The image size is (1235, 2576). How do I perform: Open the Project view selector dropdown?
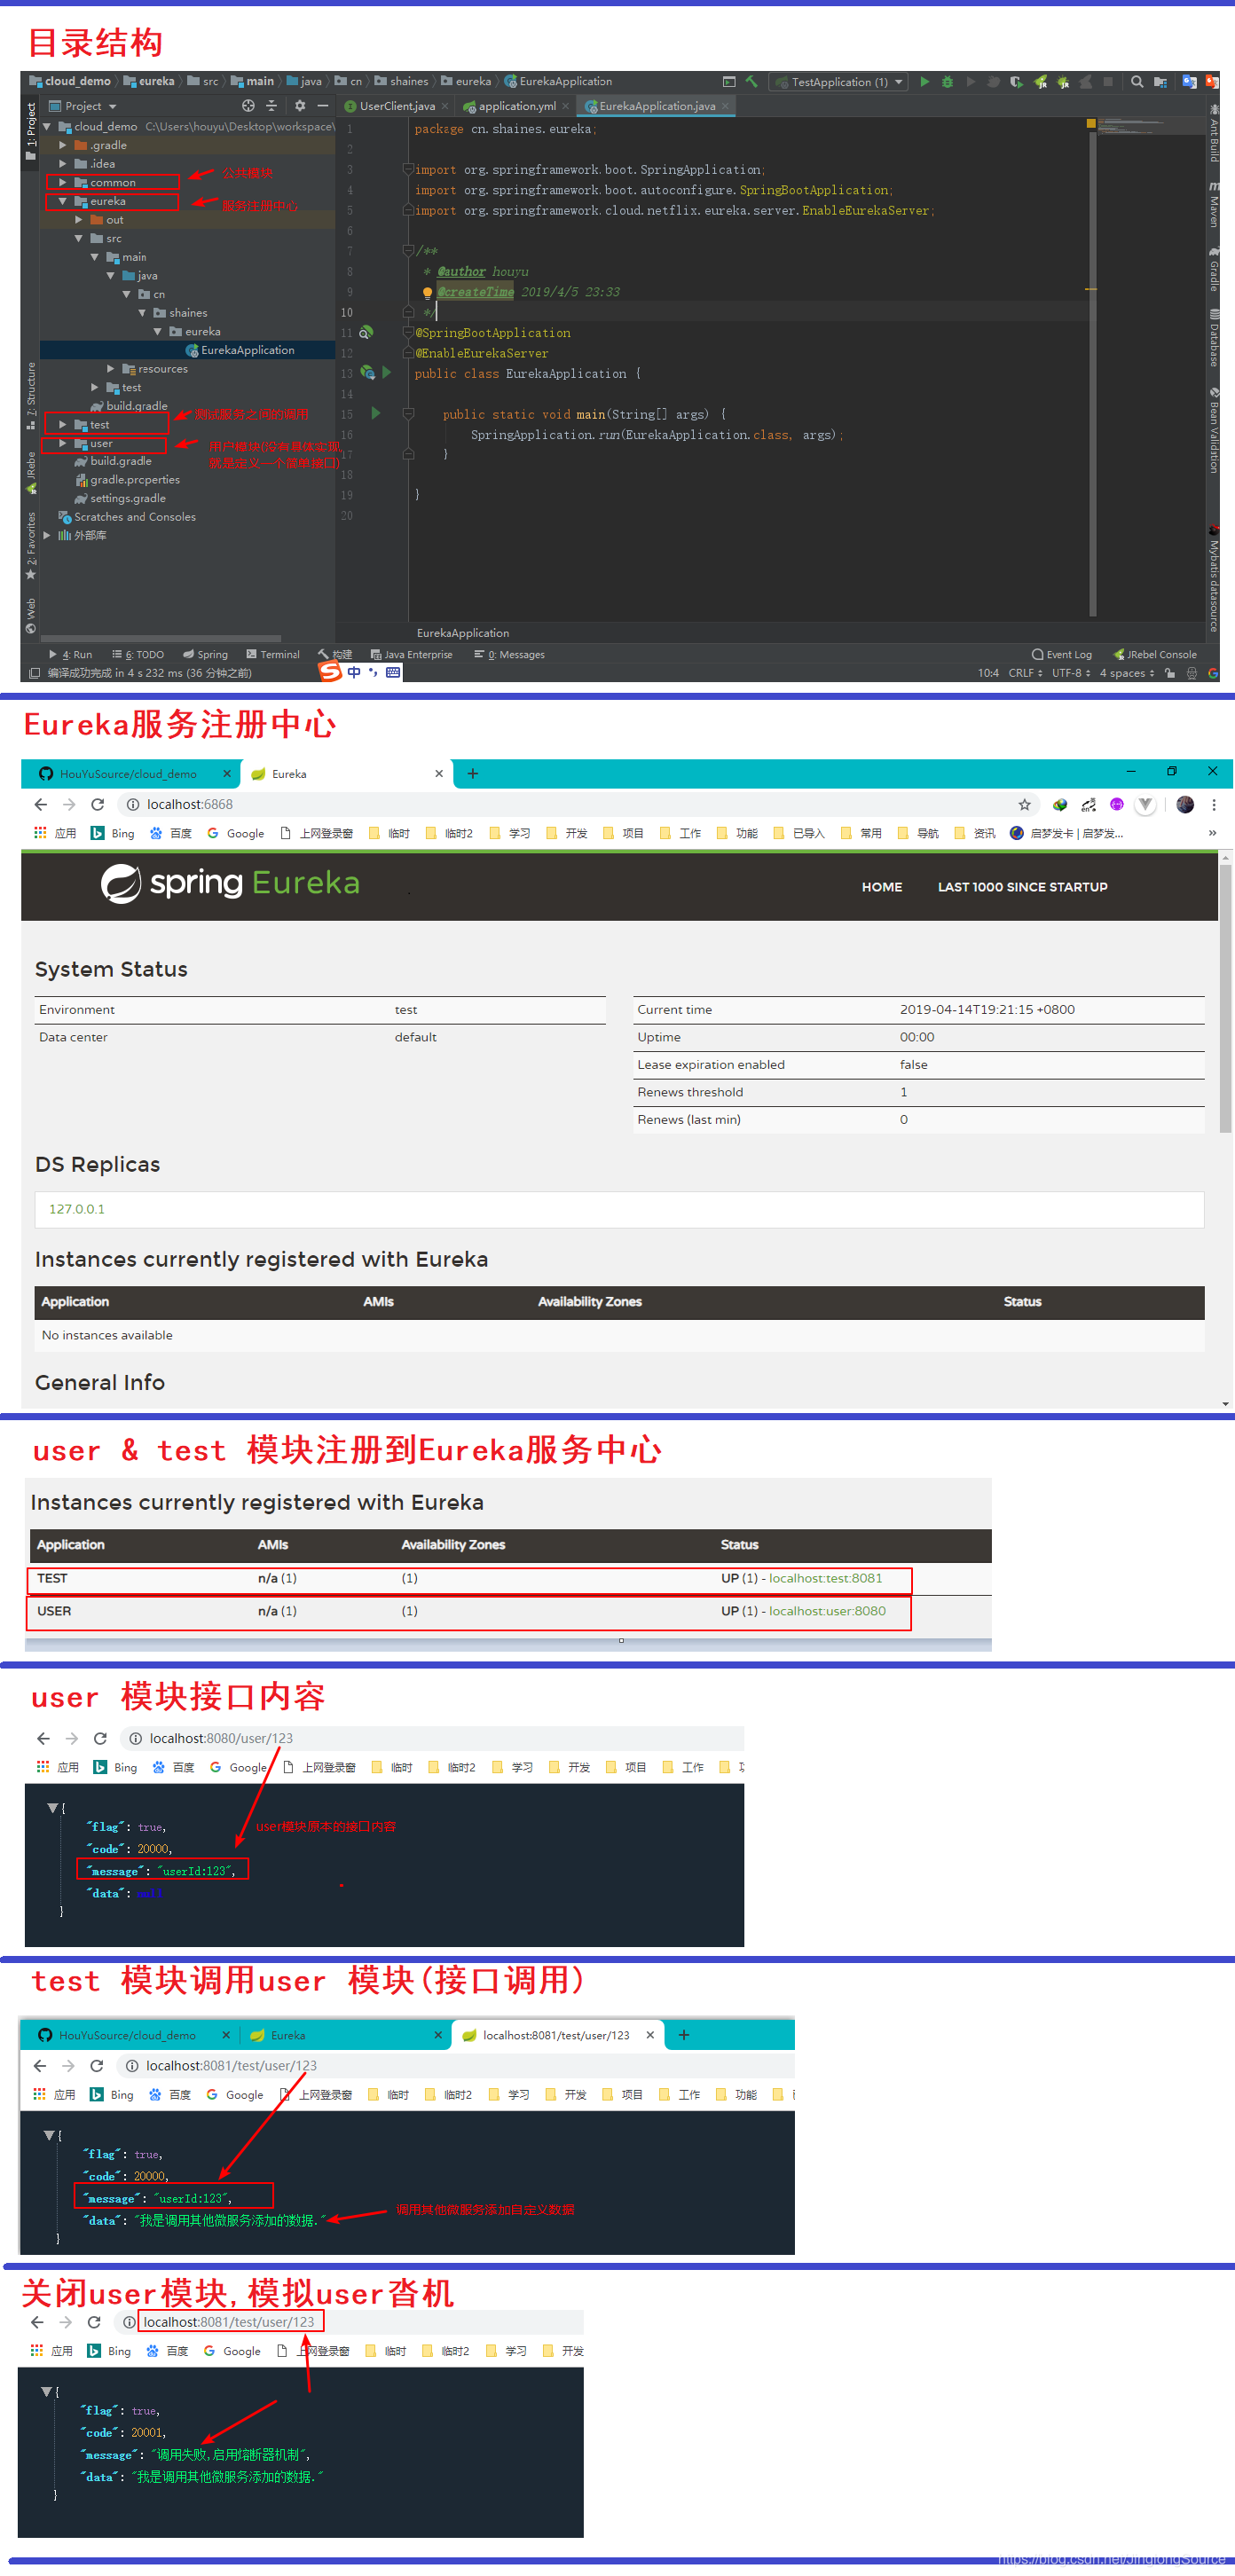coord(84,106)
